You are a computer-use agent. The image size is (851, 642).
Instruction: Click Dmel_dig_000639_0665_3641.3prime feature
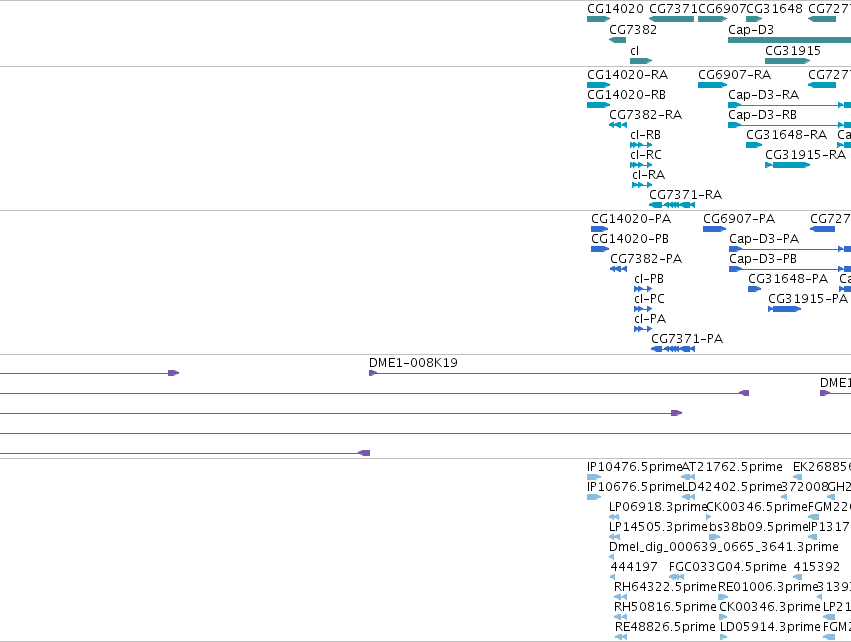pyautogui.click(x=612, y=557)
